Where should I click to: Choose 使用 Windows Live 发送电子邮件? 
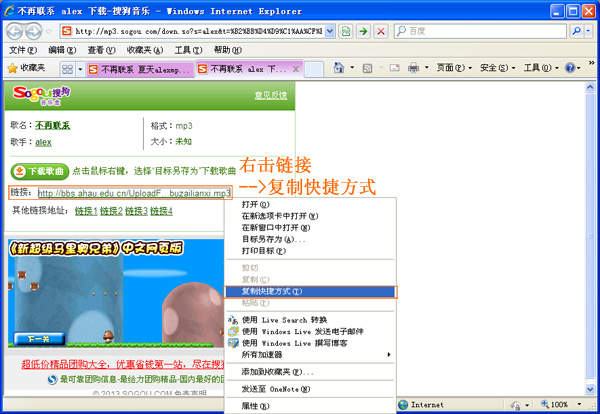tap(309, 331)
